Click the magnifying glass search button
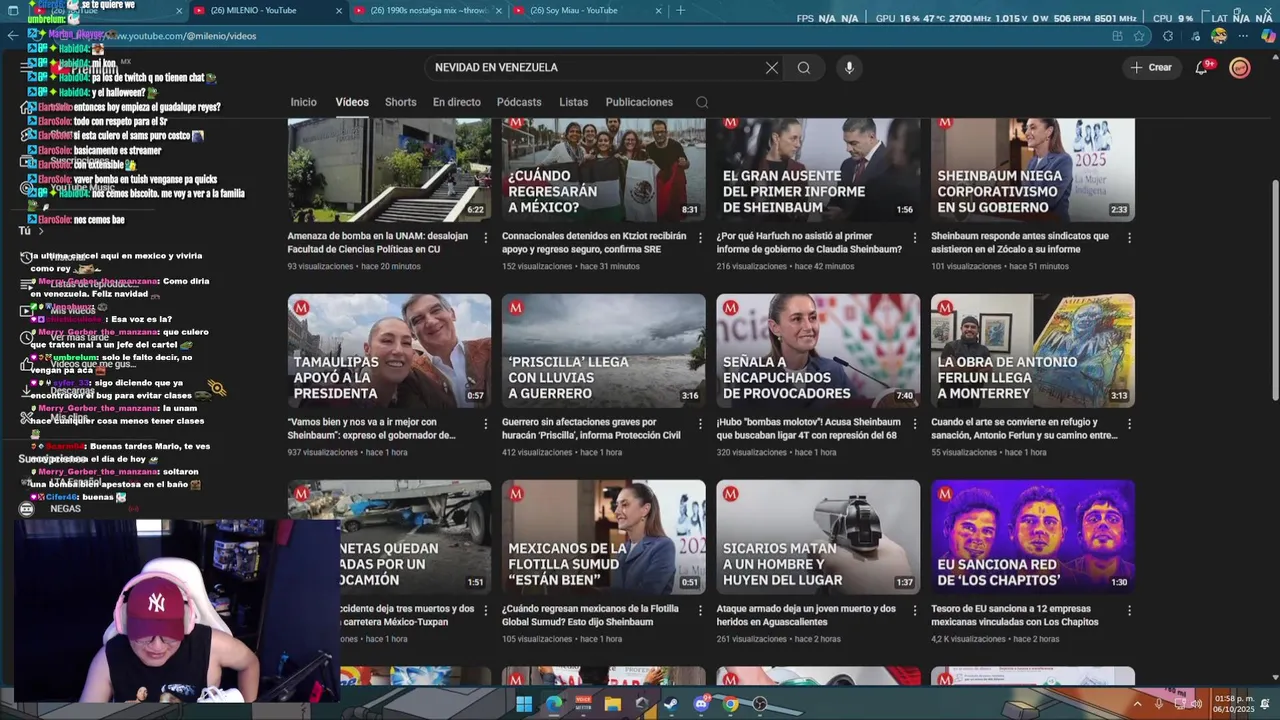This screenshot has height=720, width=1280. (804, 68)
